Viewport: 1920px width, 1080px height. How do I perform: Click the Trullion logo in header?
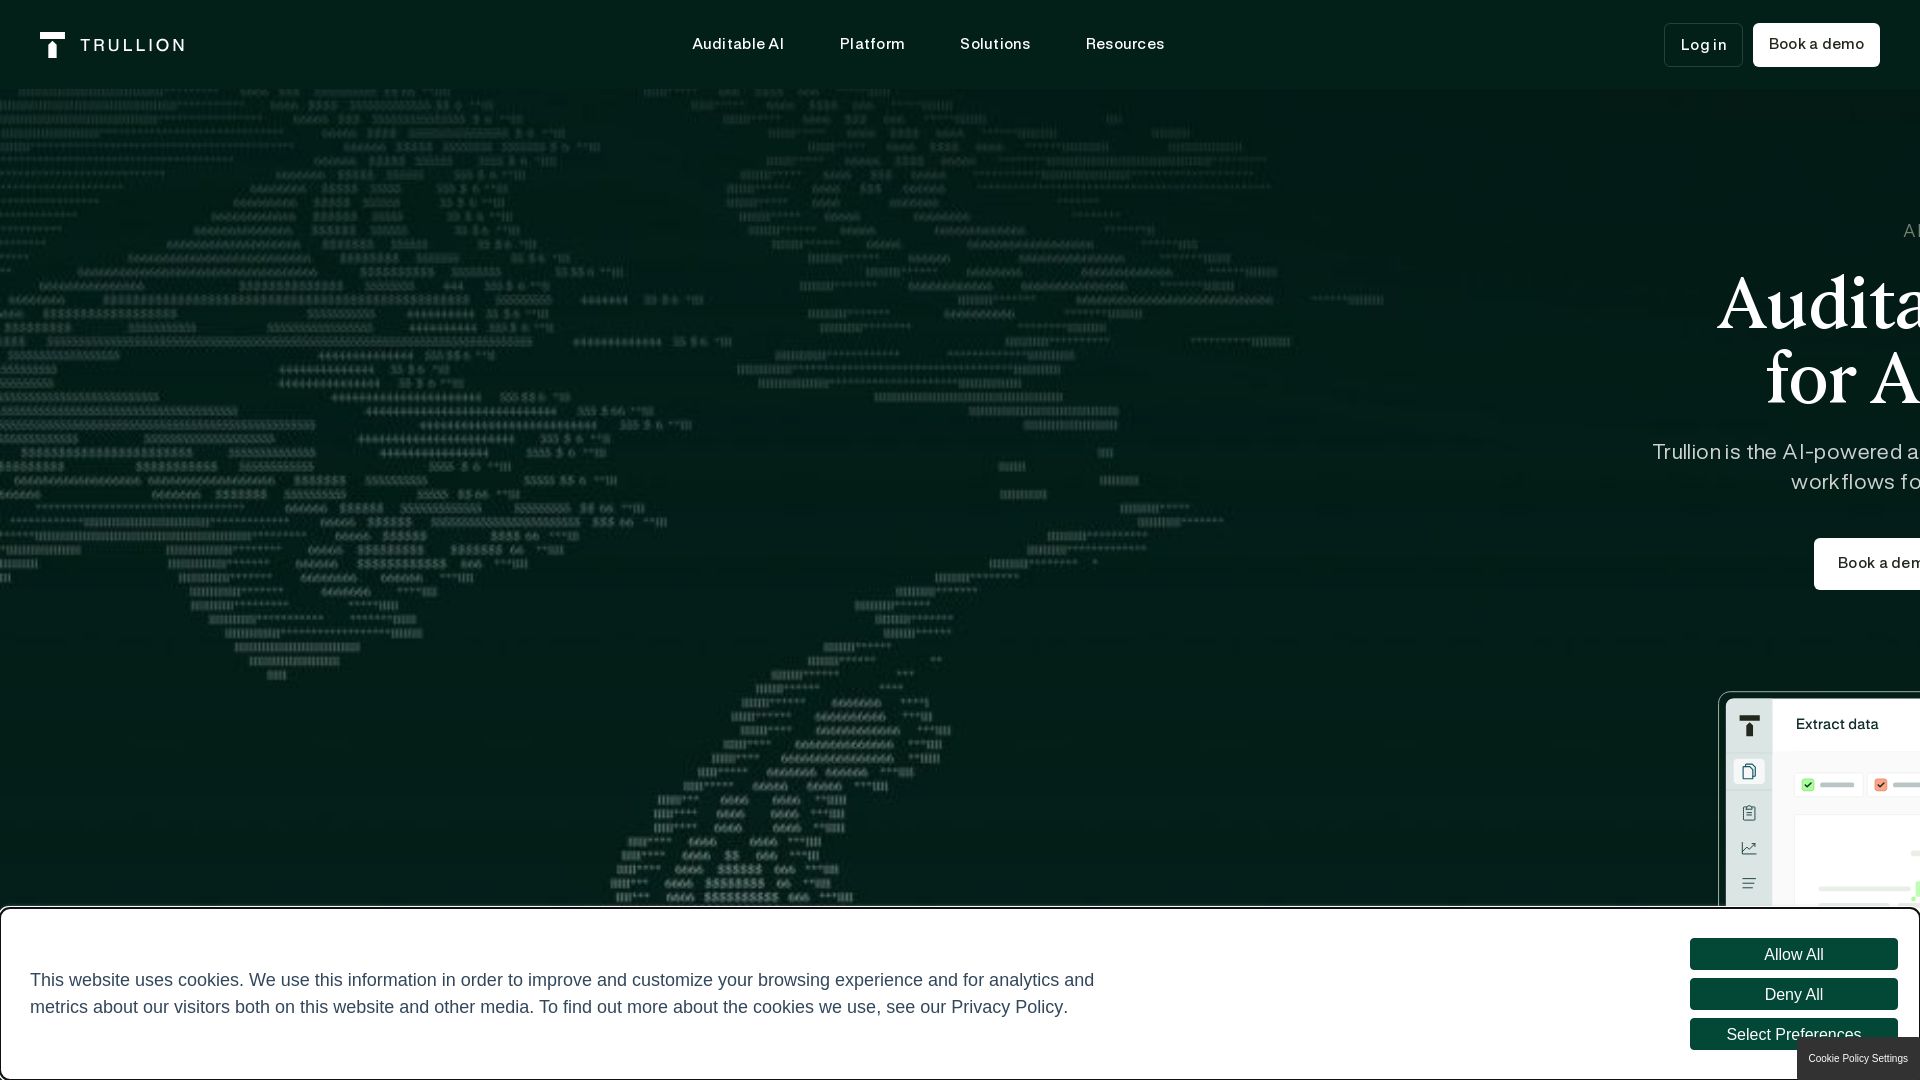(112, 45)
